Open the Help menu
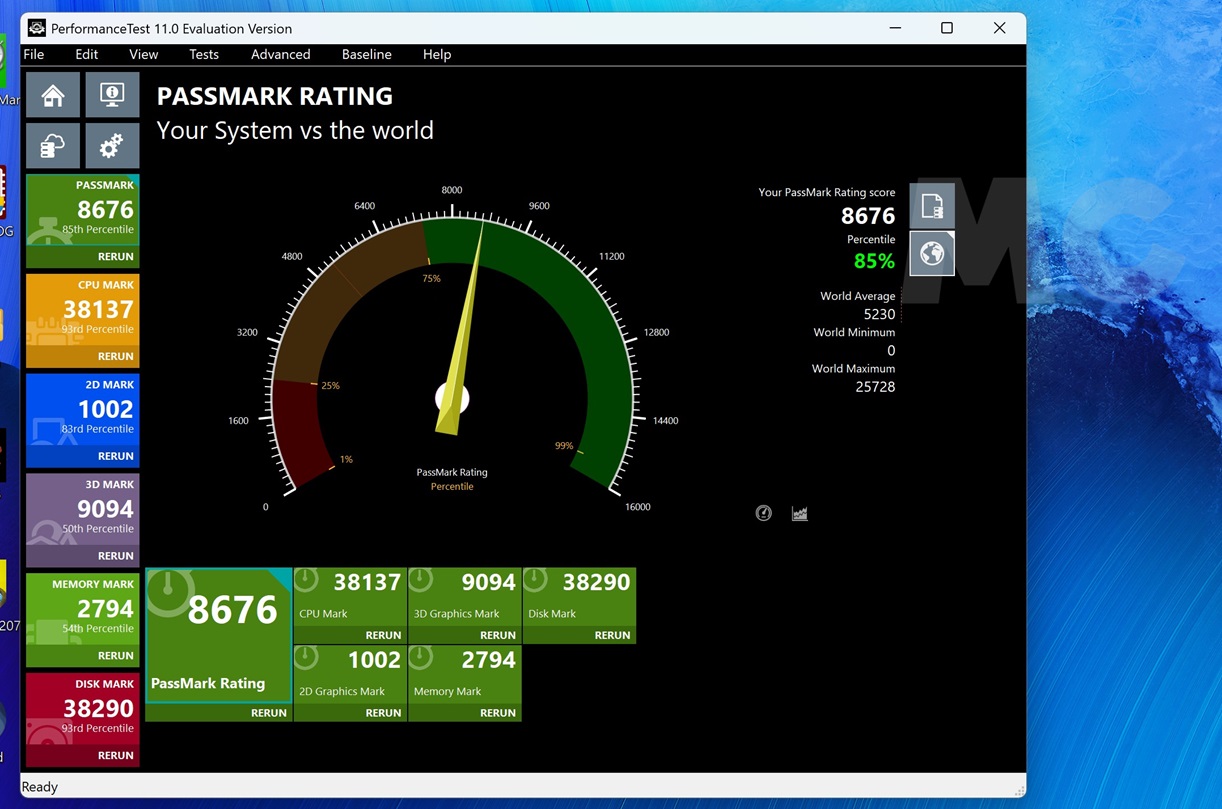 pos(437,54)
